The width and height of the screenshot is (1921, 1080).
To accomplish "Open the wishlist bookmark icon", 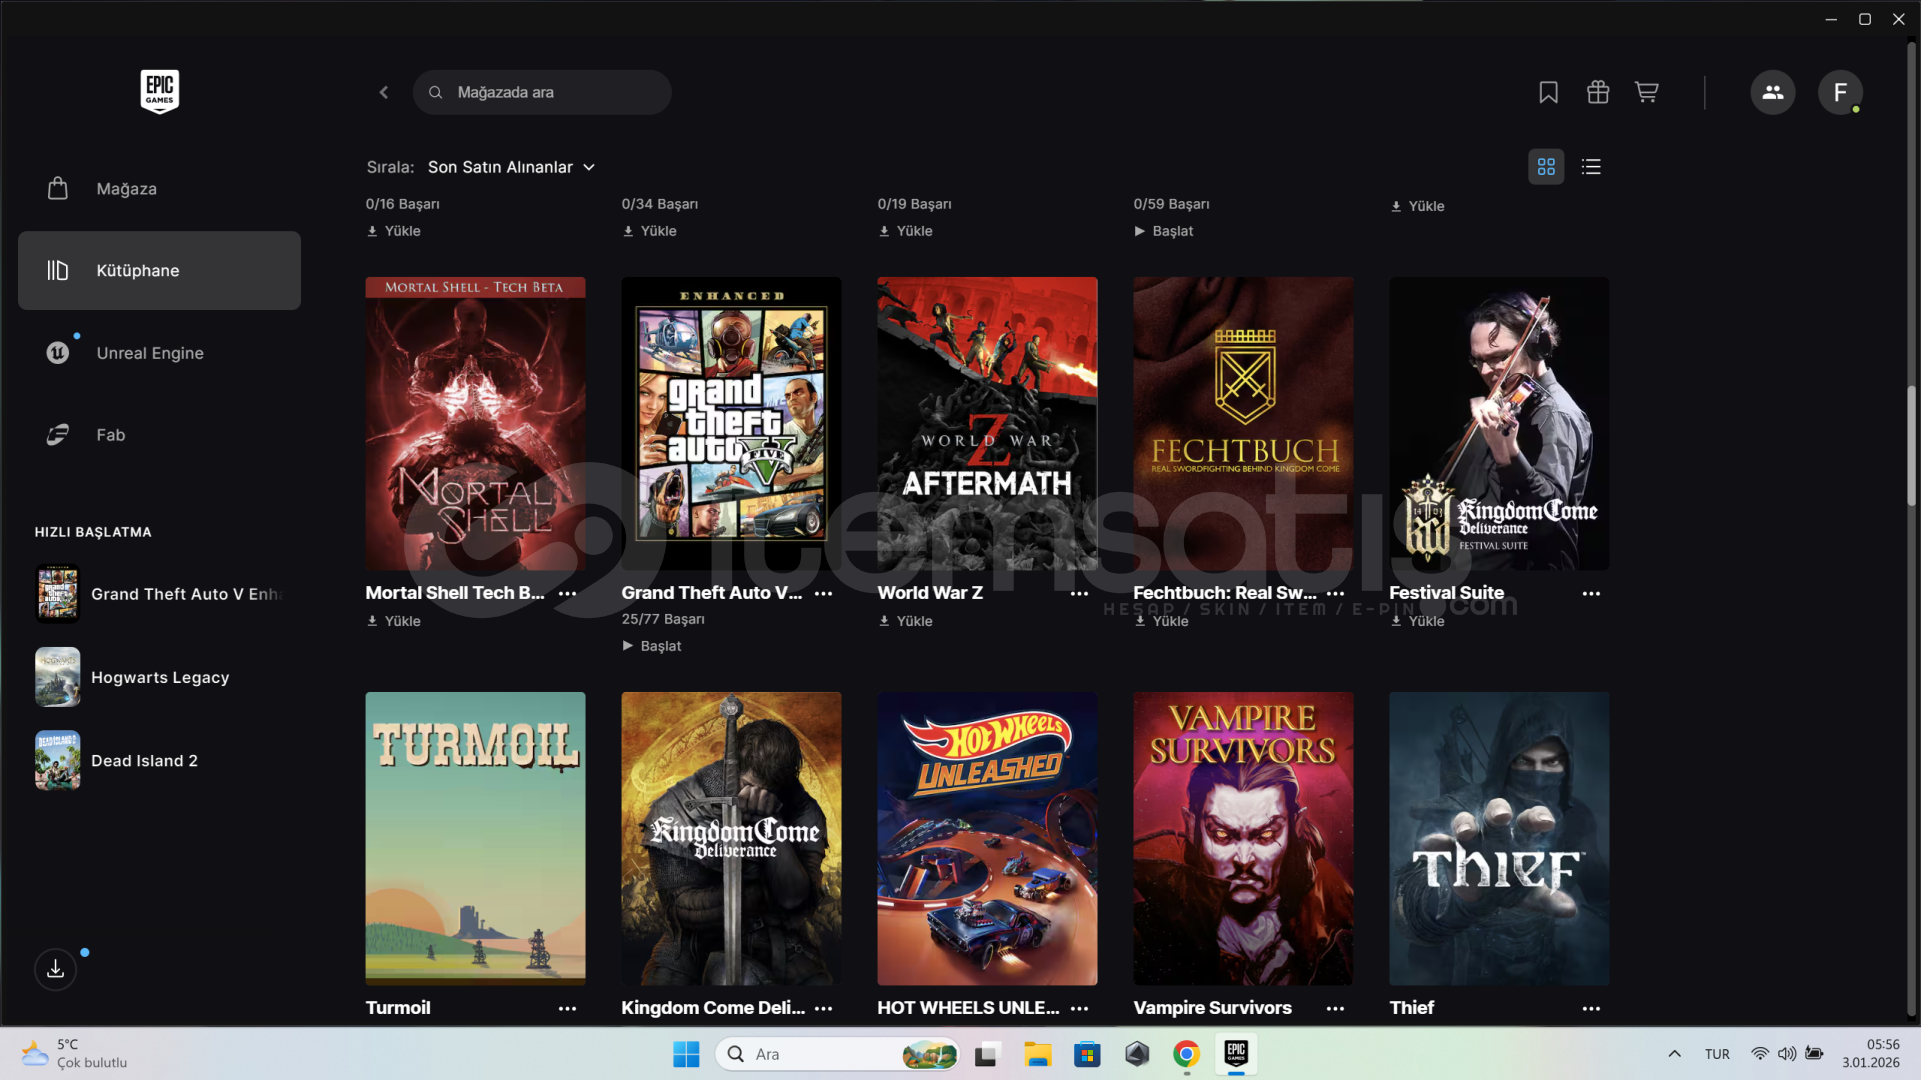I will point(1548,92).
